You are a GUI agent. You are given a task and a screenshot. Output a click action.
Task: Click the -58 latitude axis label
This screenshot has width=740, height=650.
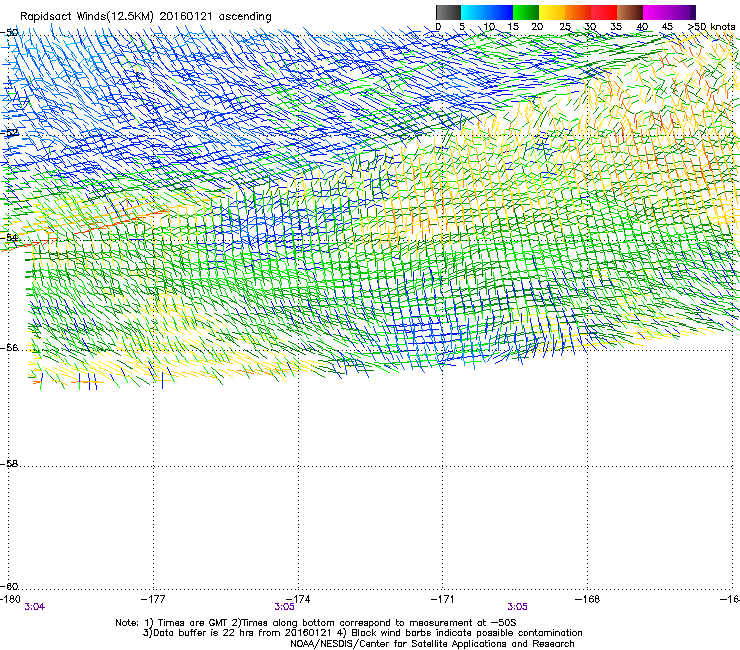[x=9, y=464]
